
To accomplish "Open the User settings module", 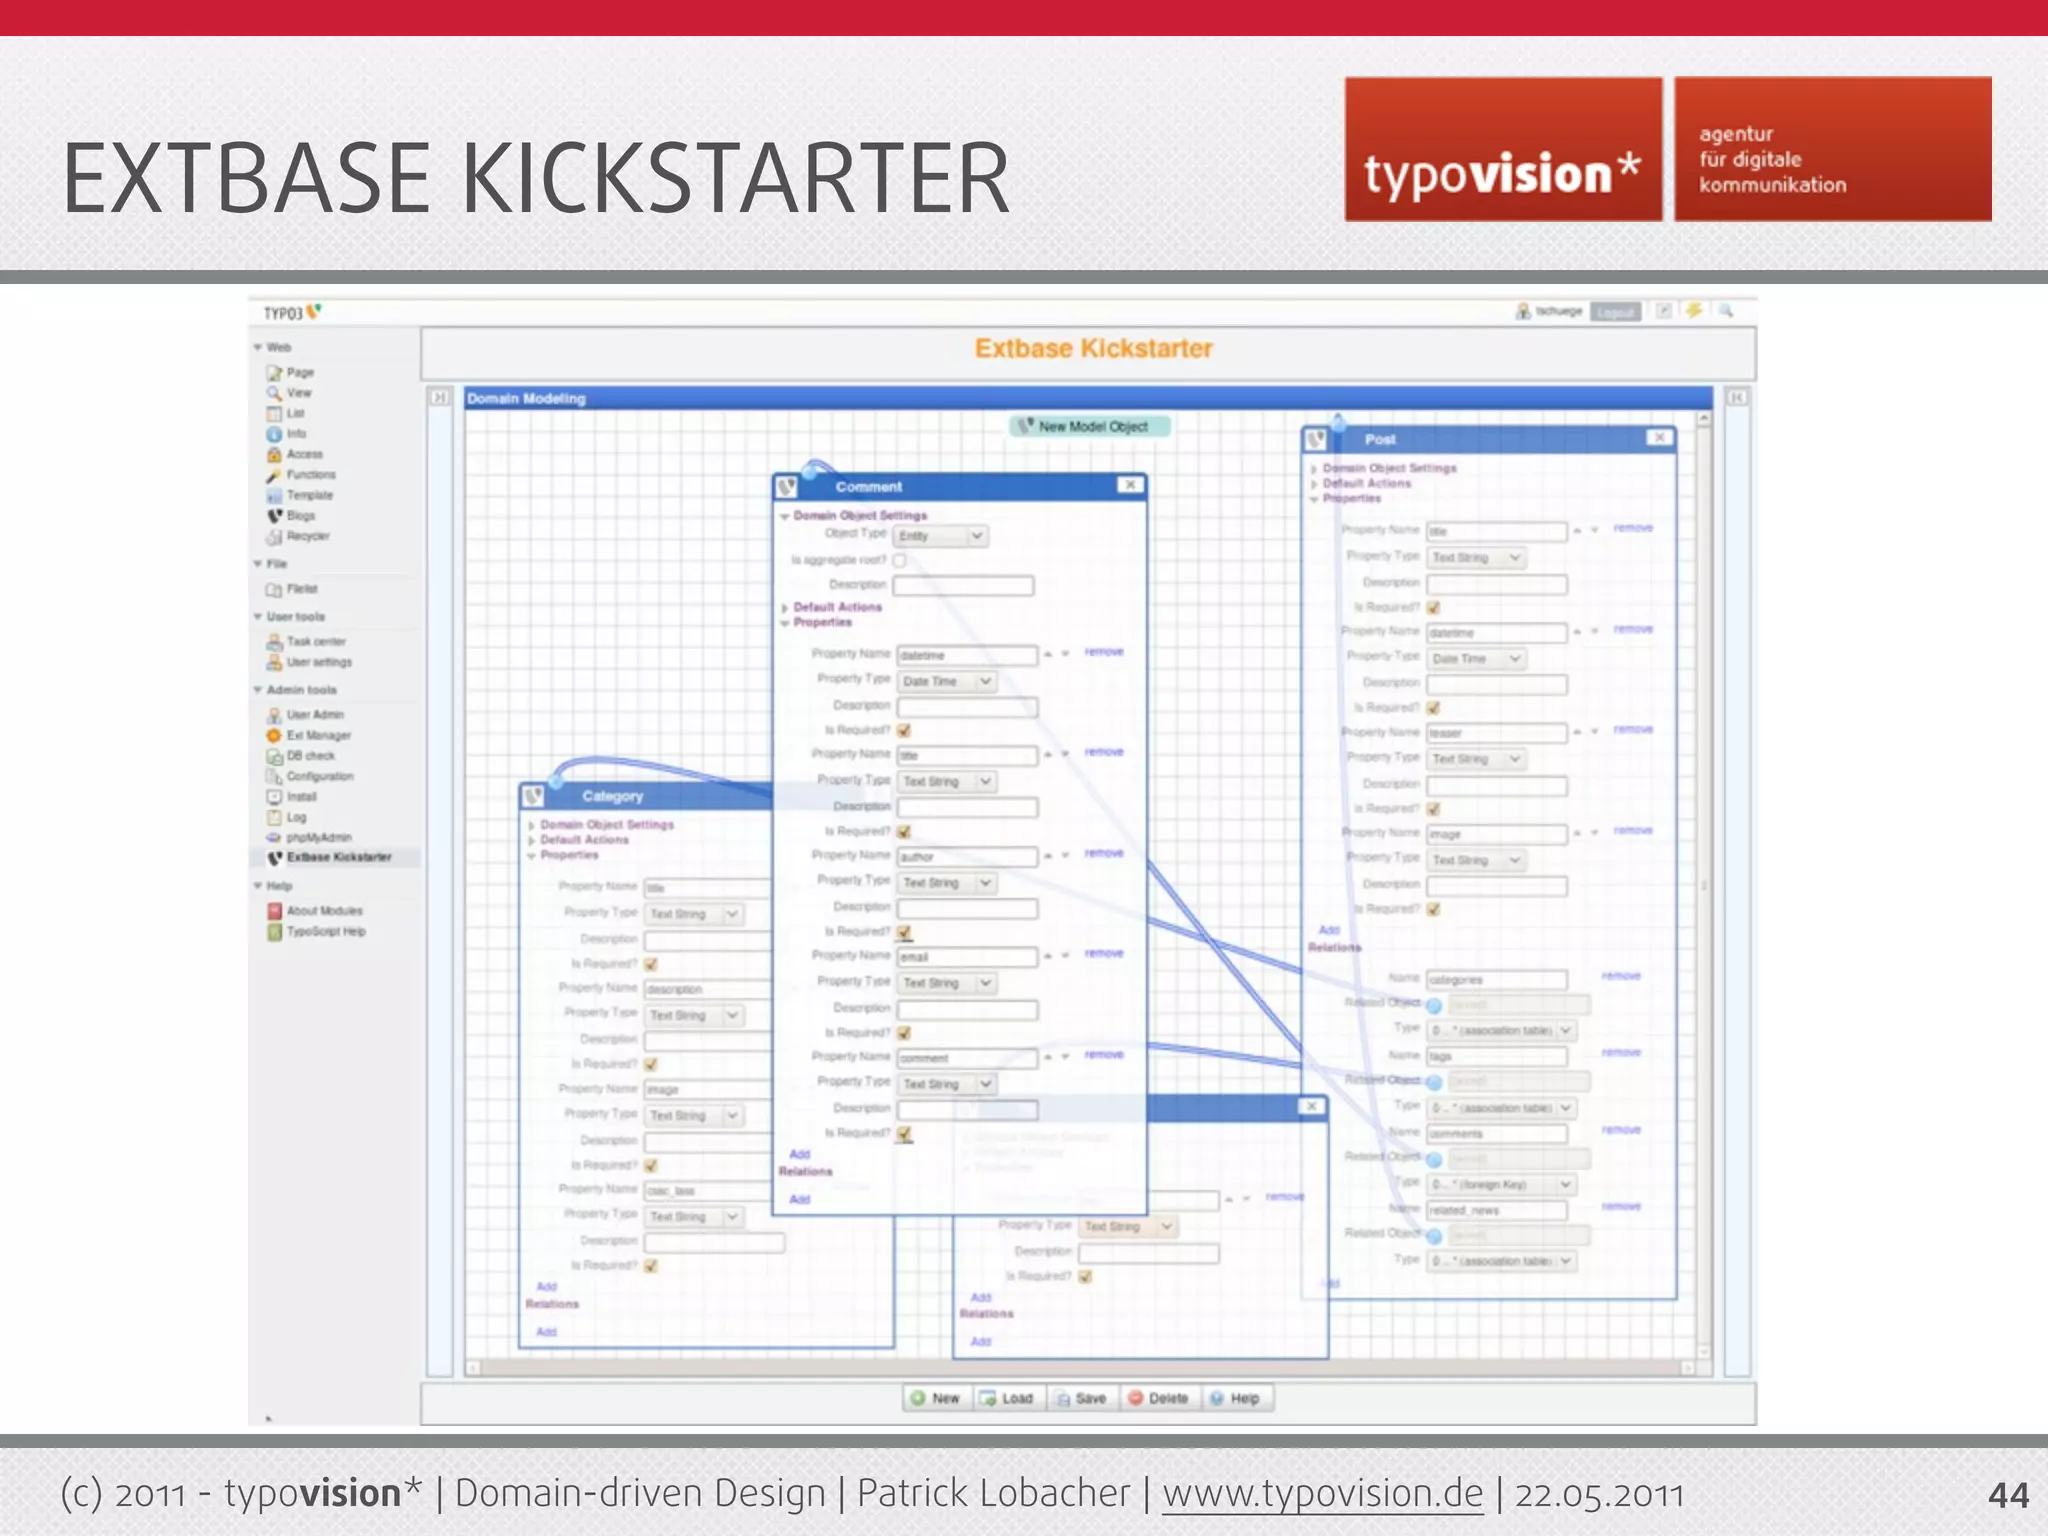I will point(310,662).
